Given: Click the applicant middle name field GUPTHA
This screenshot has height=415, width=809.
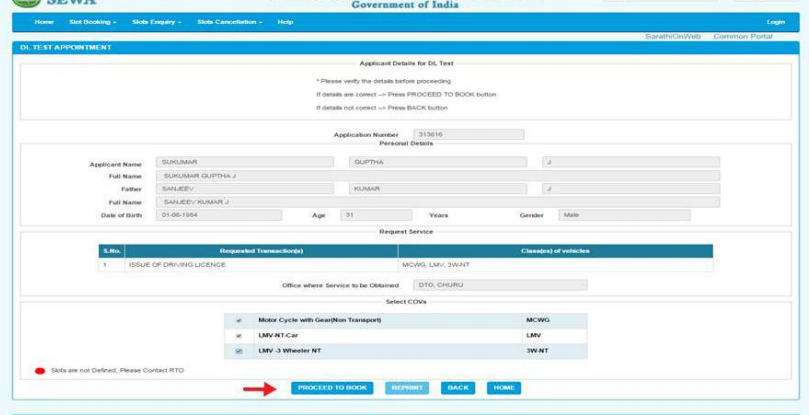Looking at the screenshot, I should 438,162.
